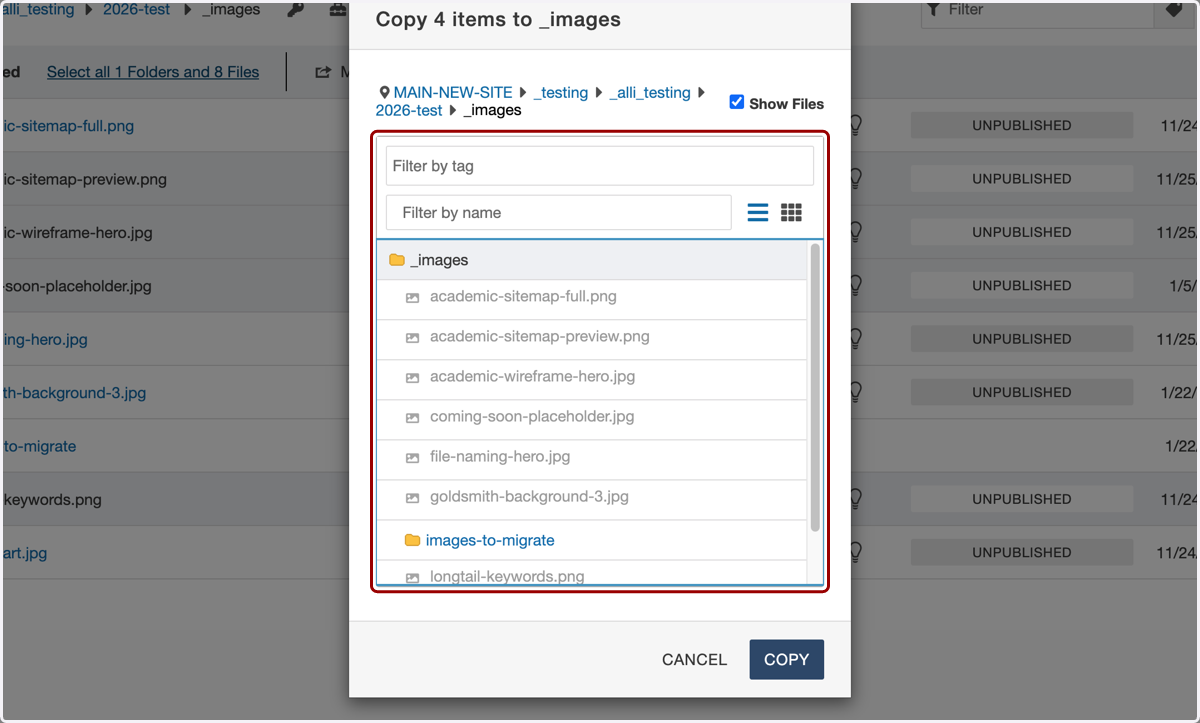Click lightbulb icon in art.jpg row
Viewport: 1200px width, 723px height.
point(856,552)
